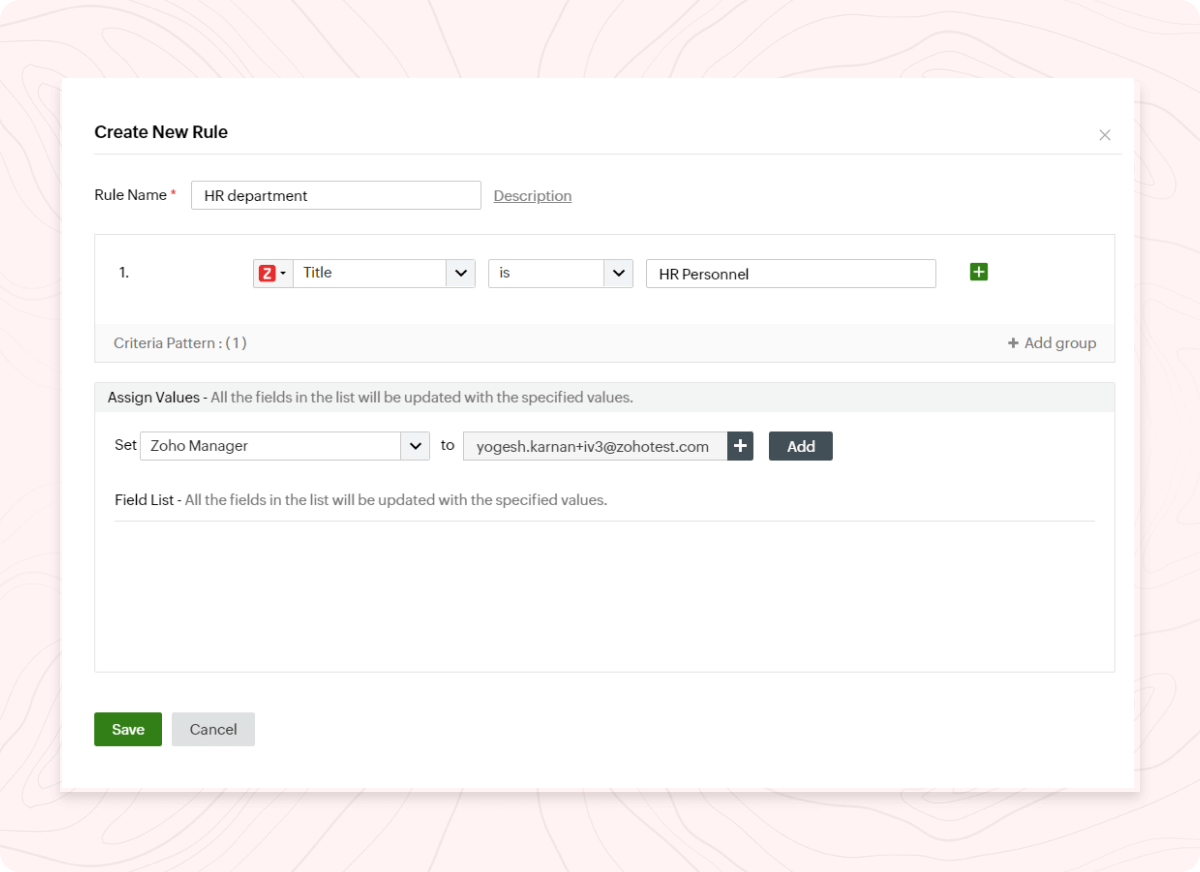Add a new criteria row with green plus

pyautogui.click(x=978, y=271)
